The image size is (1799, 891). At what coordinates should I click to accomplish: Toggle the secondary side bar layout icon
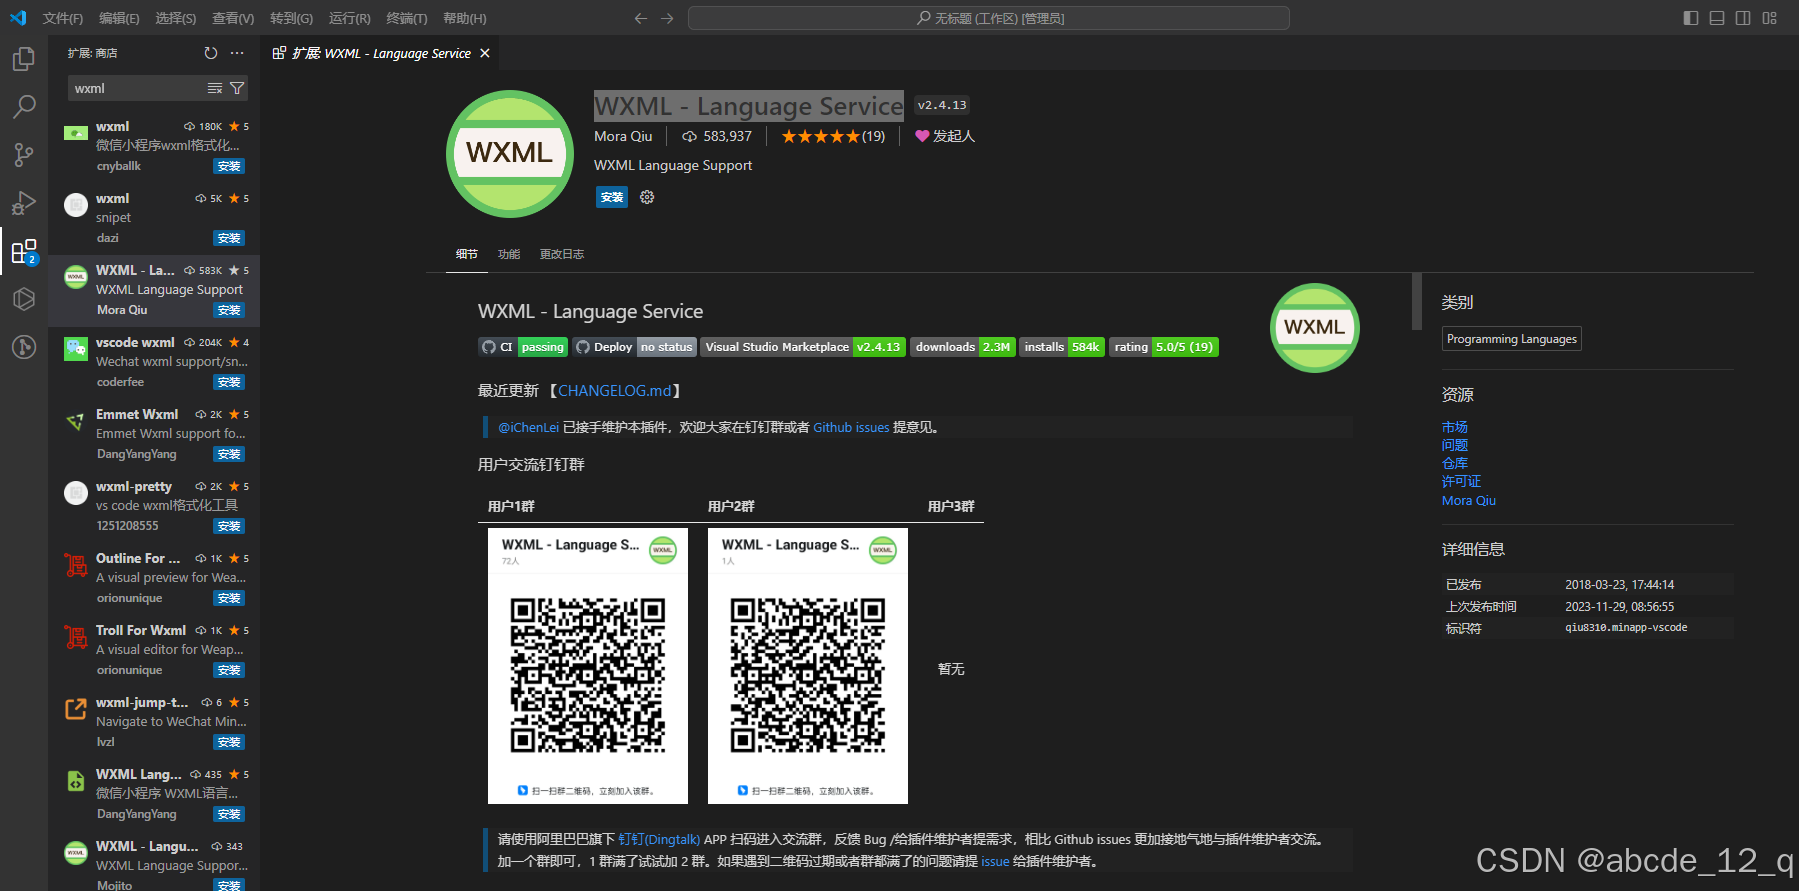tap(1743, 18)
